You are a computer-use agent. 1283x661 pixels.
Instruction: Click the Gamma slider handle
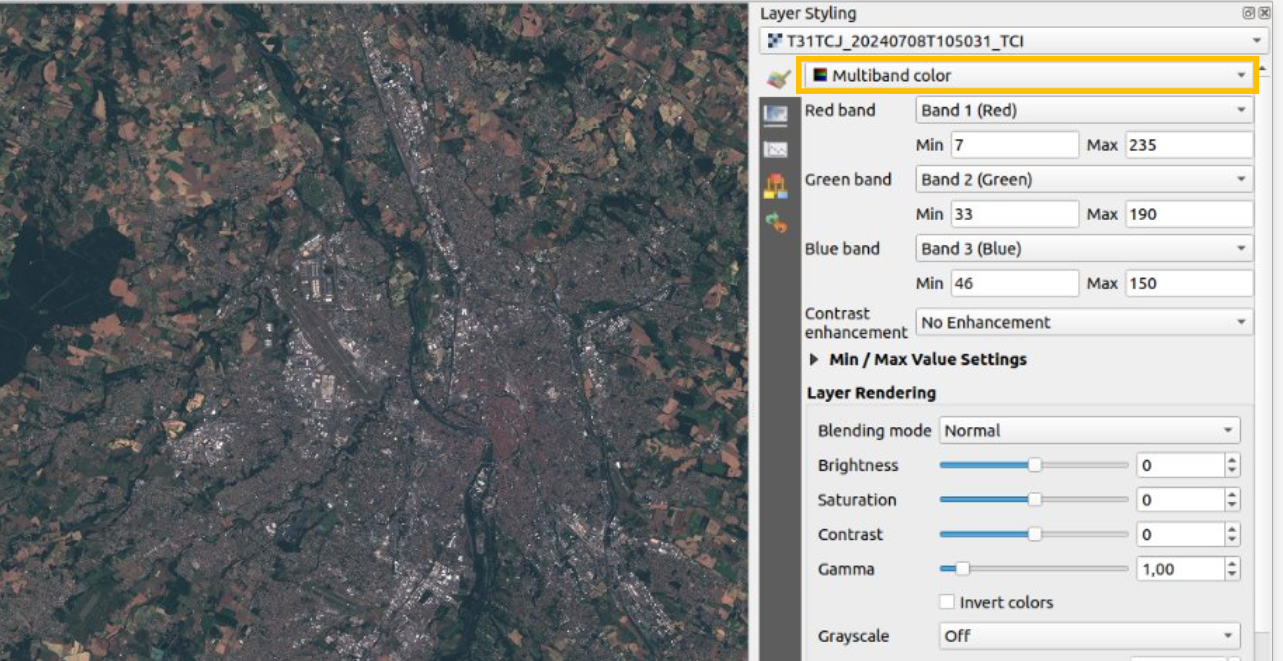pyautogui.click(x=962, y=569)
